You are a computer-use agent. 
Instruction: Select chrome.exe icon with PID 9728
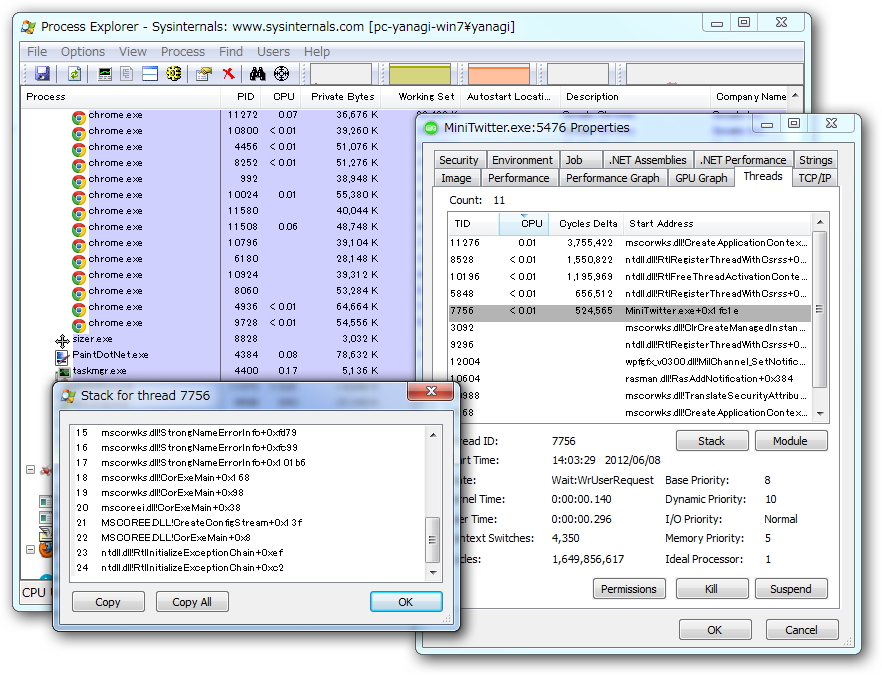(79, 325)
